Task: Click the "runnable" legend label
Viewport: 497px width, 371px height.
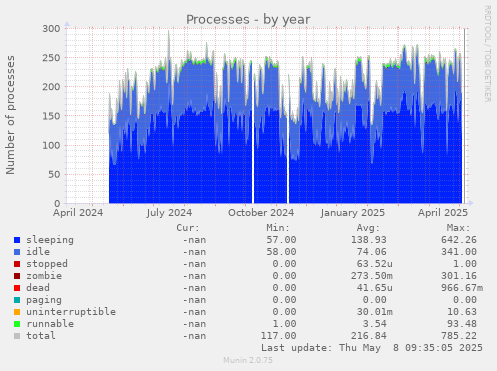Action: point(50,324)
